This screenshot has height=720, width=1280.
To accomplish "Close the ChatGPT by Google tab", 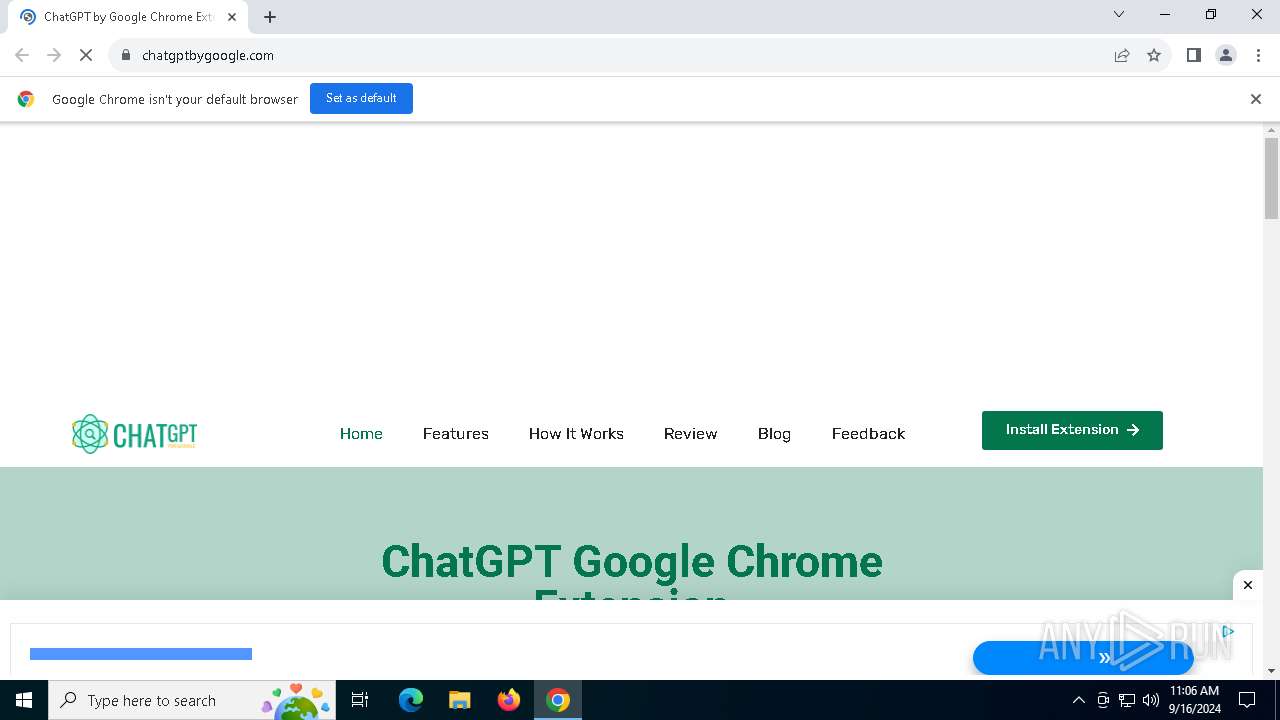I will (232, 17).
